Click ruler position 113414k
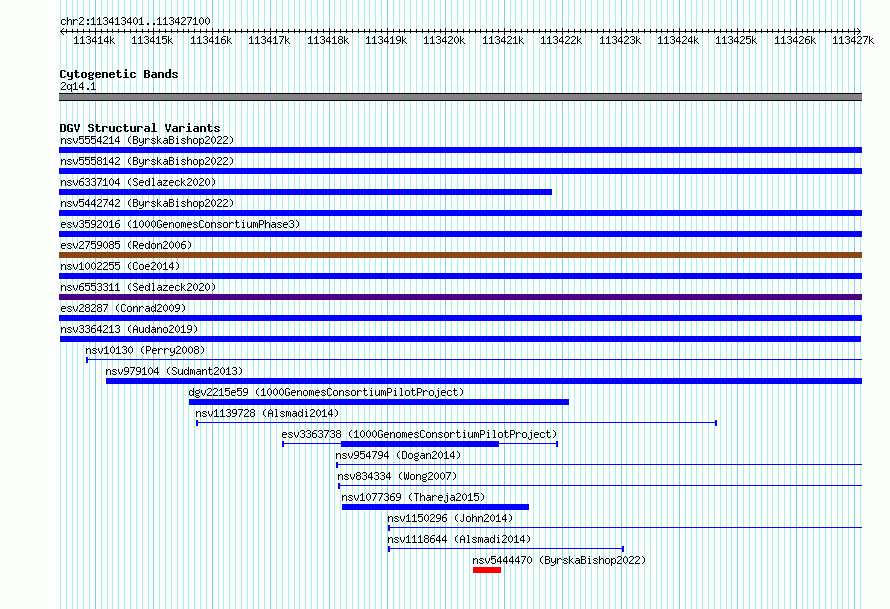The height and width of the screenshot is (609, 890). click(x=94, y=40)
